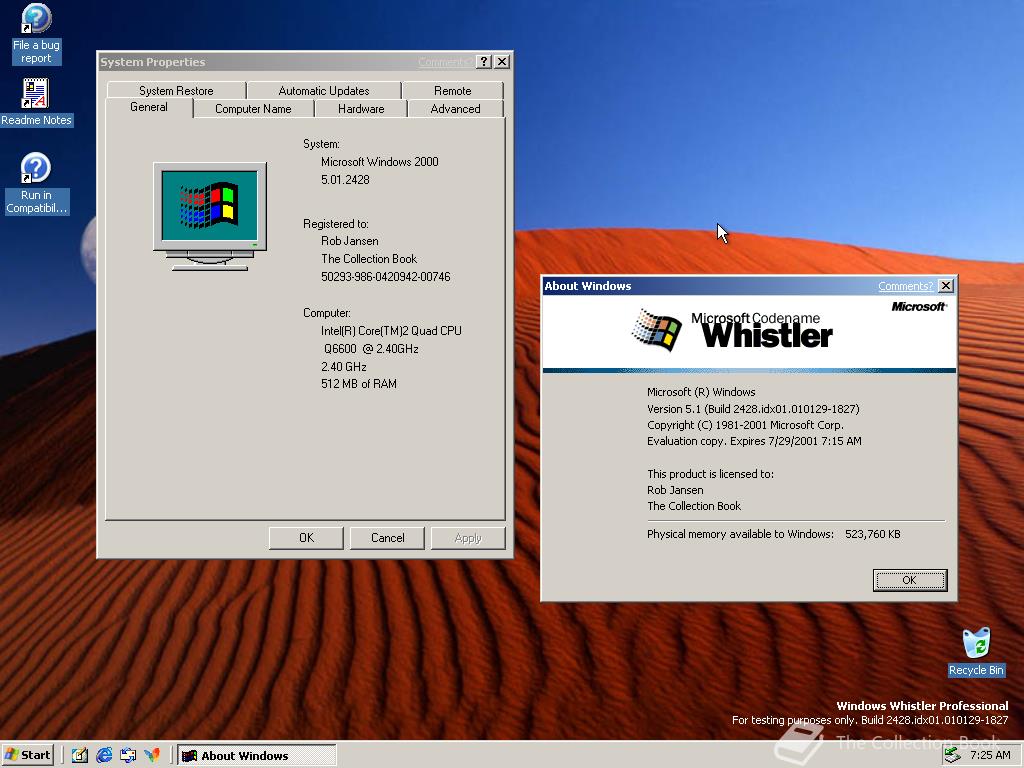Viewport: 1024px width, 768px height.
Task: Click the help question mark button in System Properties
Action: [483, 61]
